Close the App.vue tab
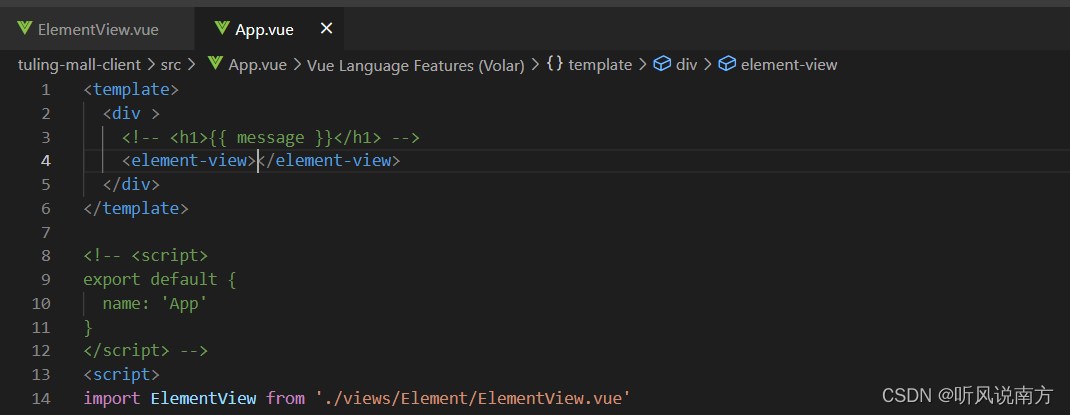Image resolution: width=1070 pixels, height=415 pixels. tap(327, 29)
